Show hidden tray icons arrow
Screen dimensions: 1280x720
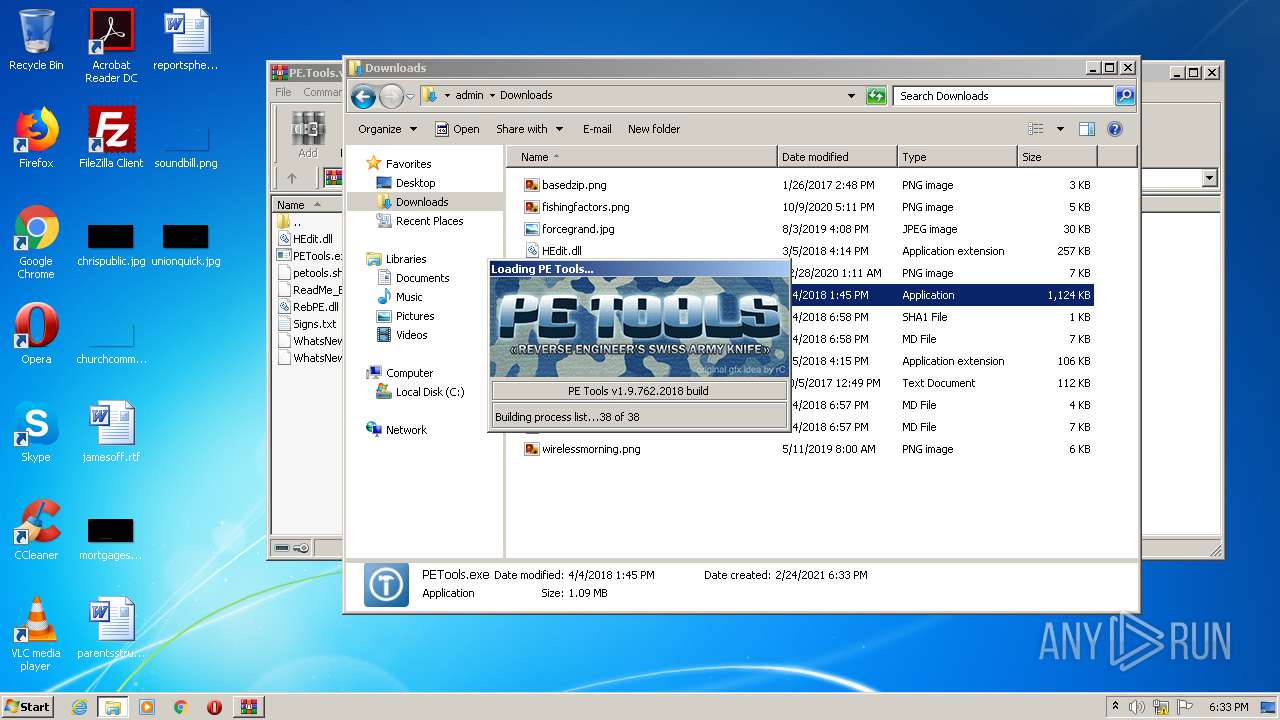pyautogui.click(x=1115, y=707)
